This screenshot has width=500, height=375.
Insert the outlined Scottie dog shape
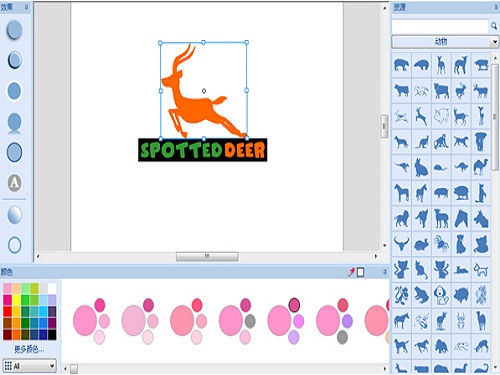coord(481,270)
